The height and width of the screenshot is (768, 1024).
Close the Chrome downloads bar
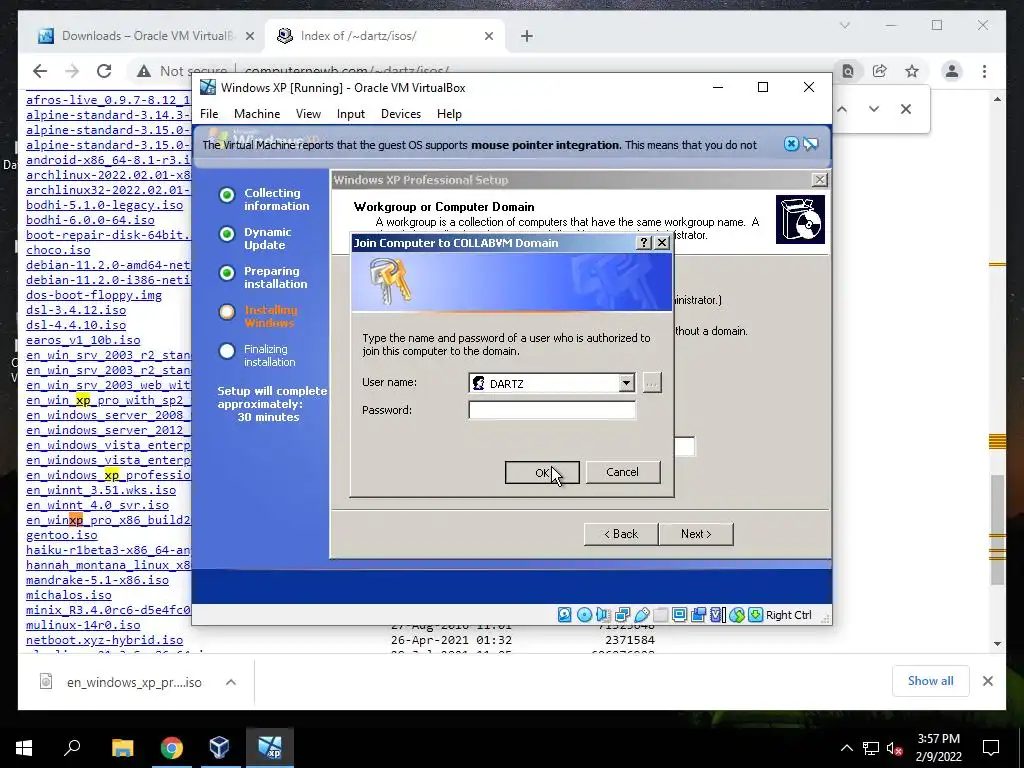[x=987, y=681]
